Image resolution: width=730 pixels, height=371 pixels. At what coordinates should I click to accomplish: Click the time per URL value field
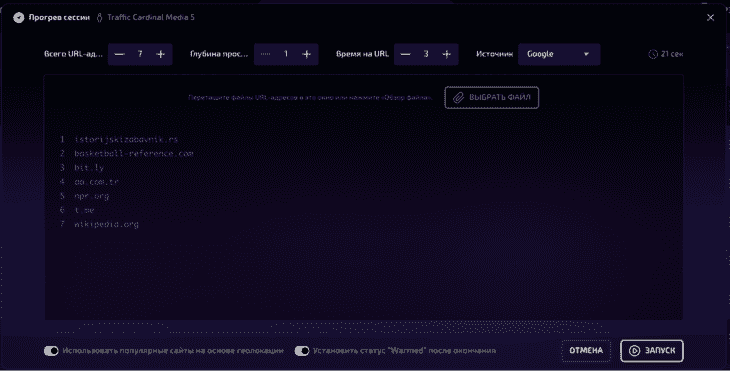coord(426,54)
